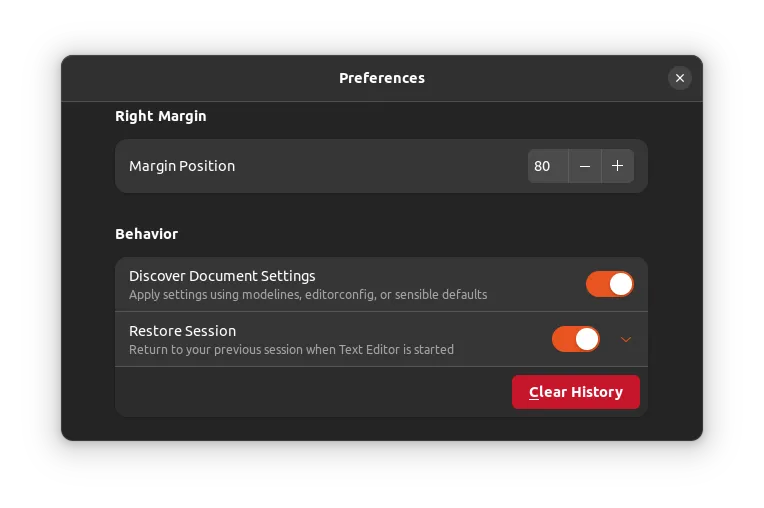Click "Return to your previous session" subtitle

point(291,350)
